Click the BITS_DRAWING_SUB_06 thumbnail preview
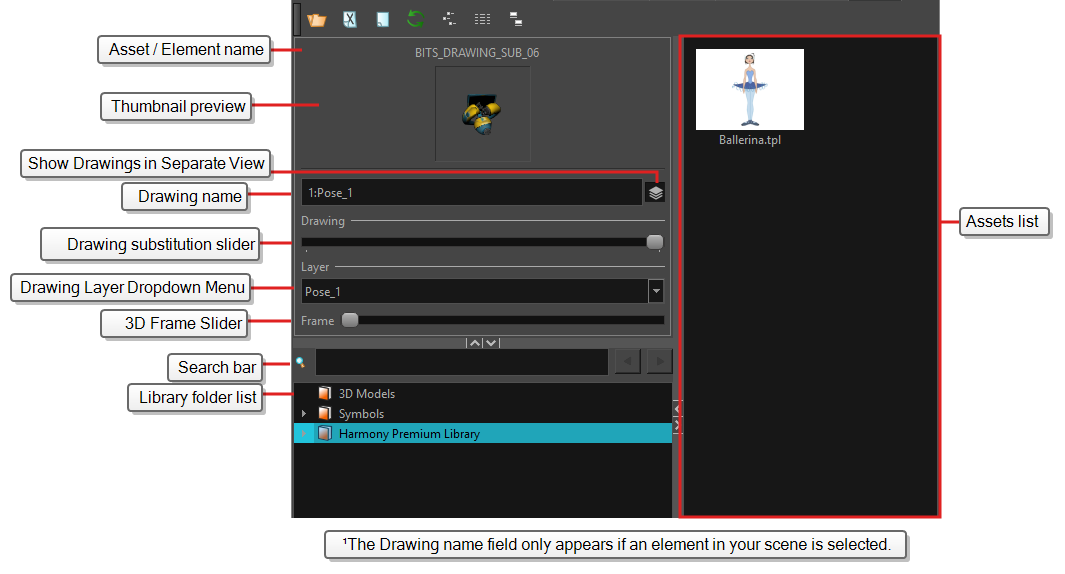The height and width of the screenshot is (574, 1065). (x=482, y=113)
